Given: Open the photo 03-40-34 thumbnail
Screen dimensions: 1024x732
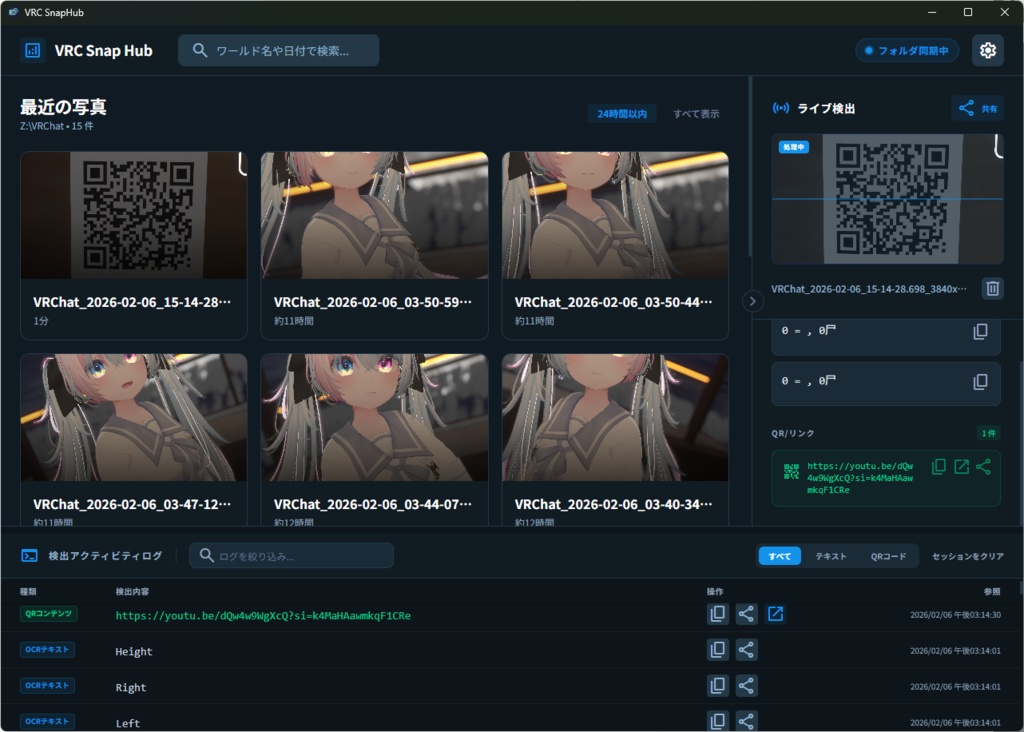Looking at the screenshot, I should coord(615,418).
